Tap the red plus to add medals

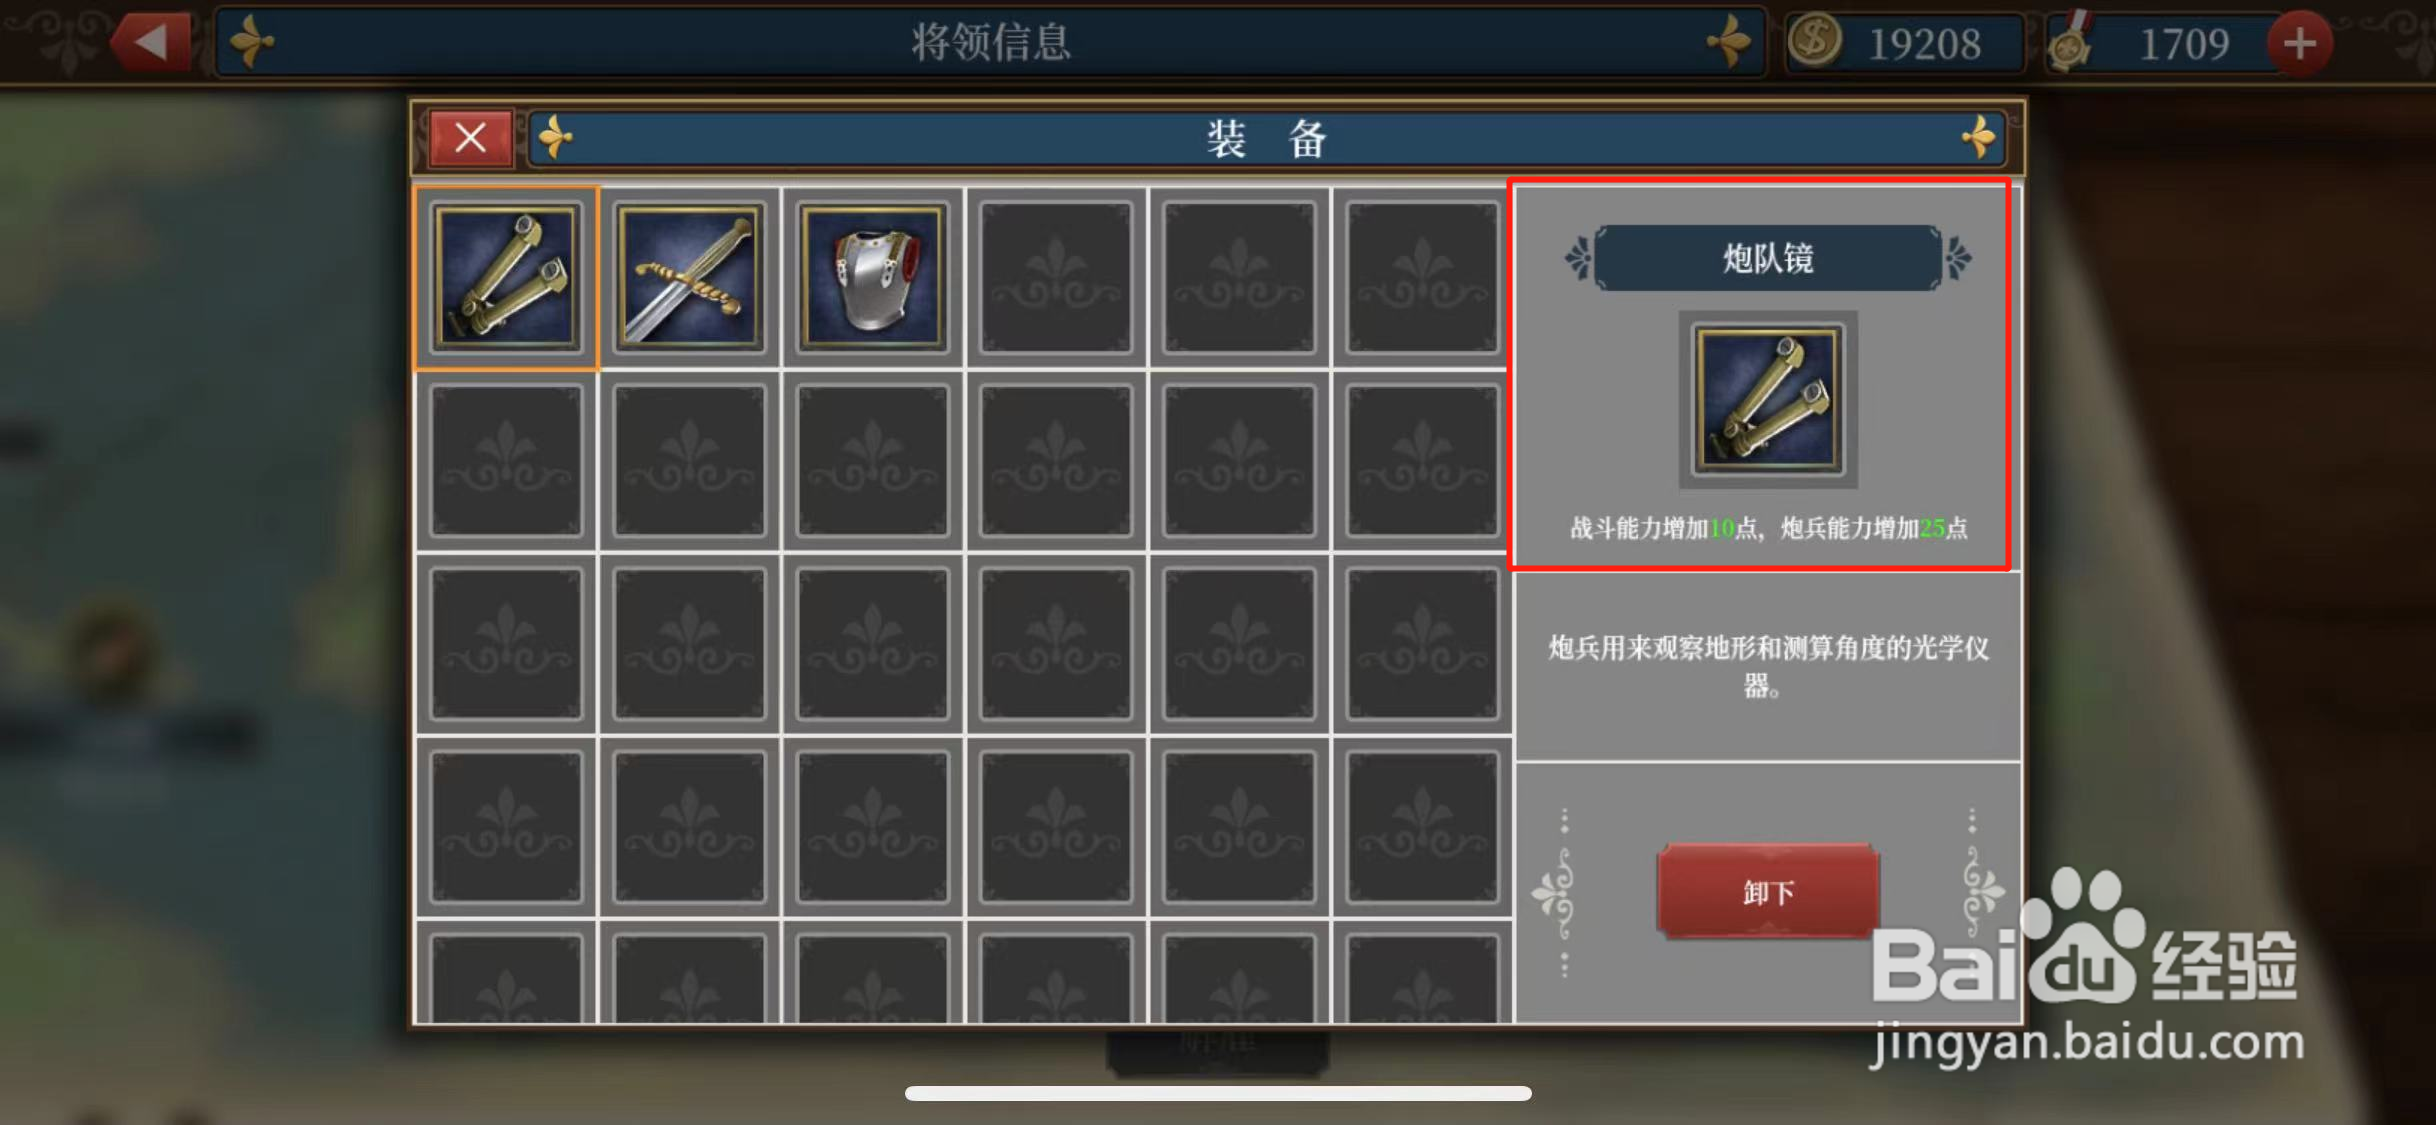point(2300,43)
